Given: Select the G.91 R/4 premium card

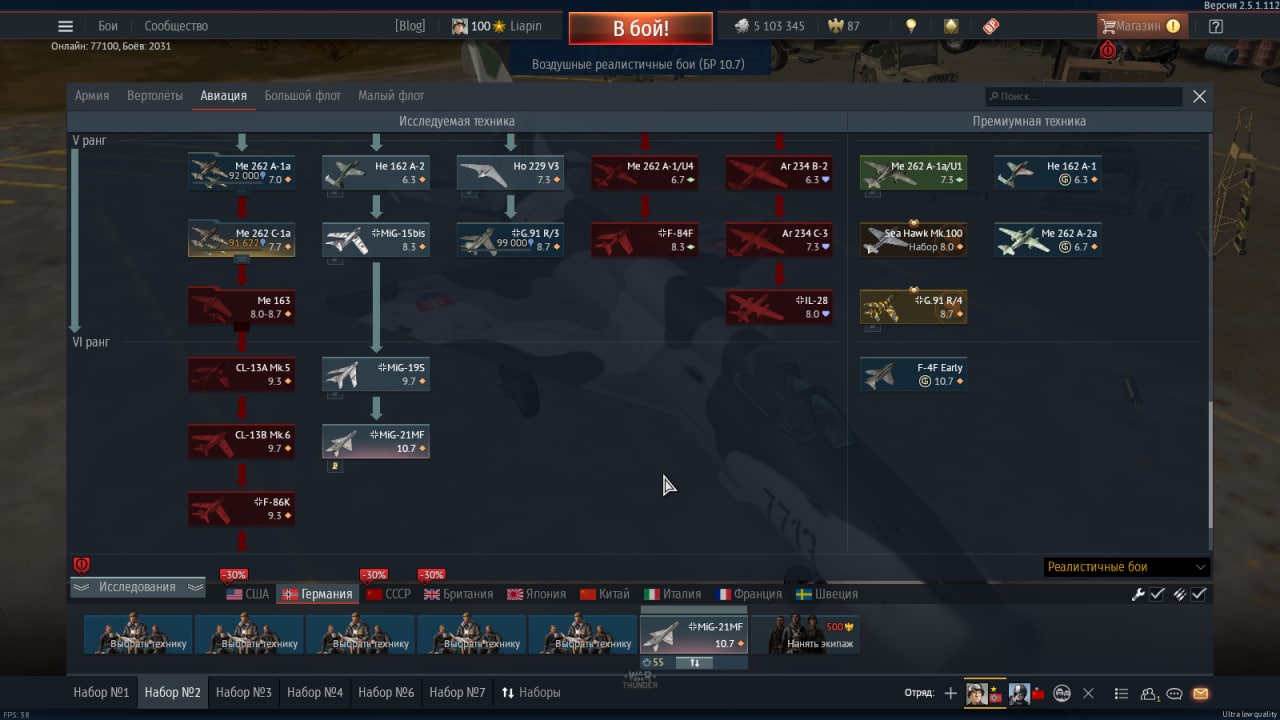Looking at the screenshot, I should click(913, 307).
